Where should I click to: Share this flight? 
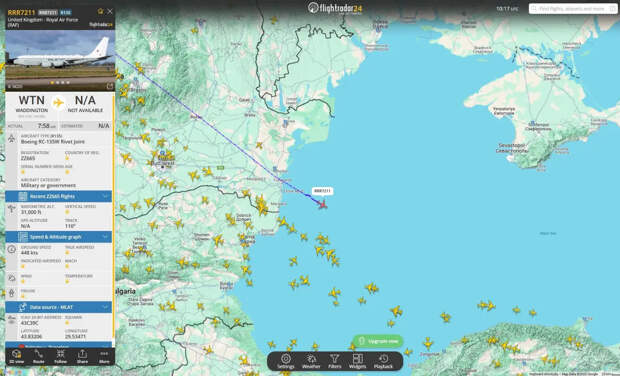82,356
